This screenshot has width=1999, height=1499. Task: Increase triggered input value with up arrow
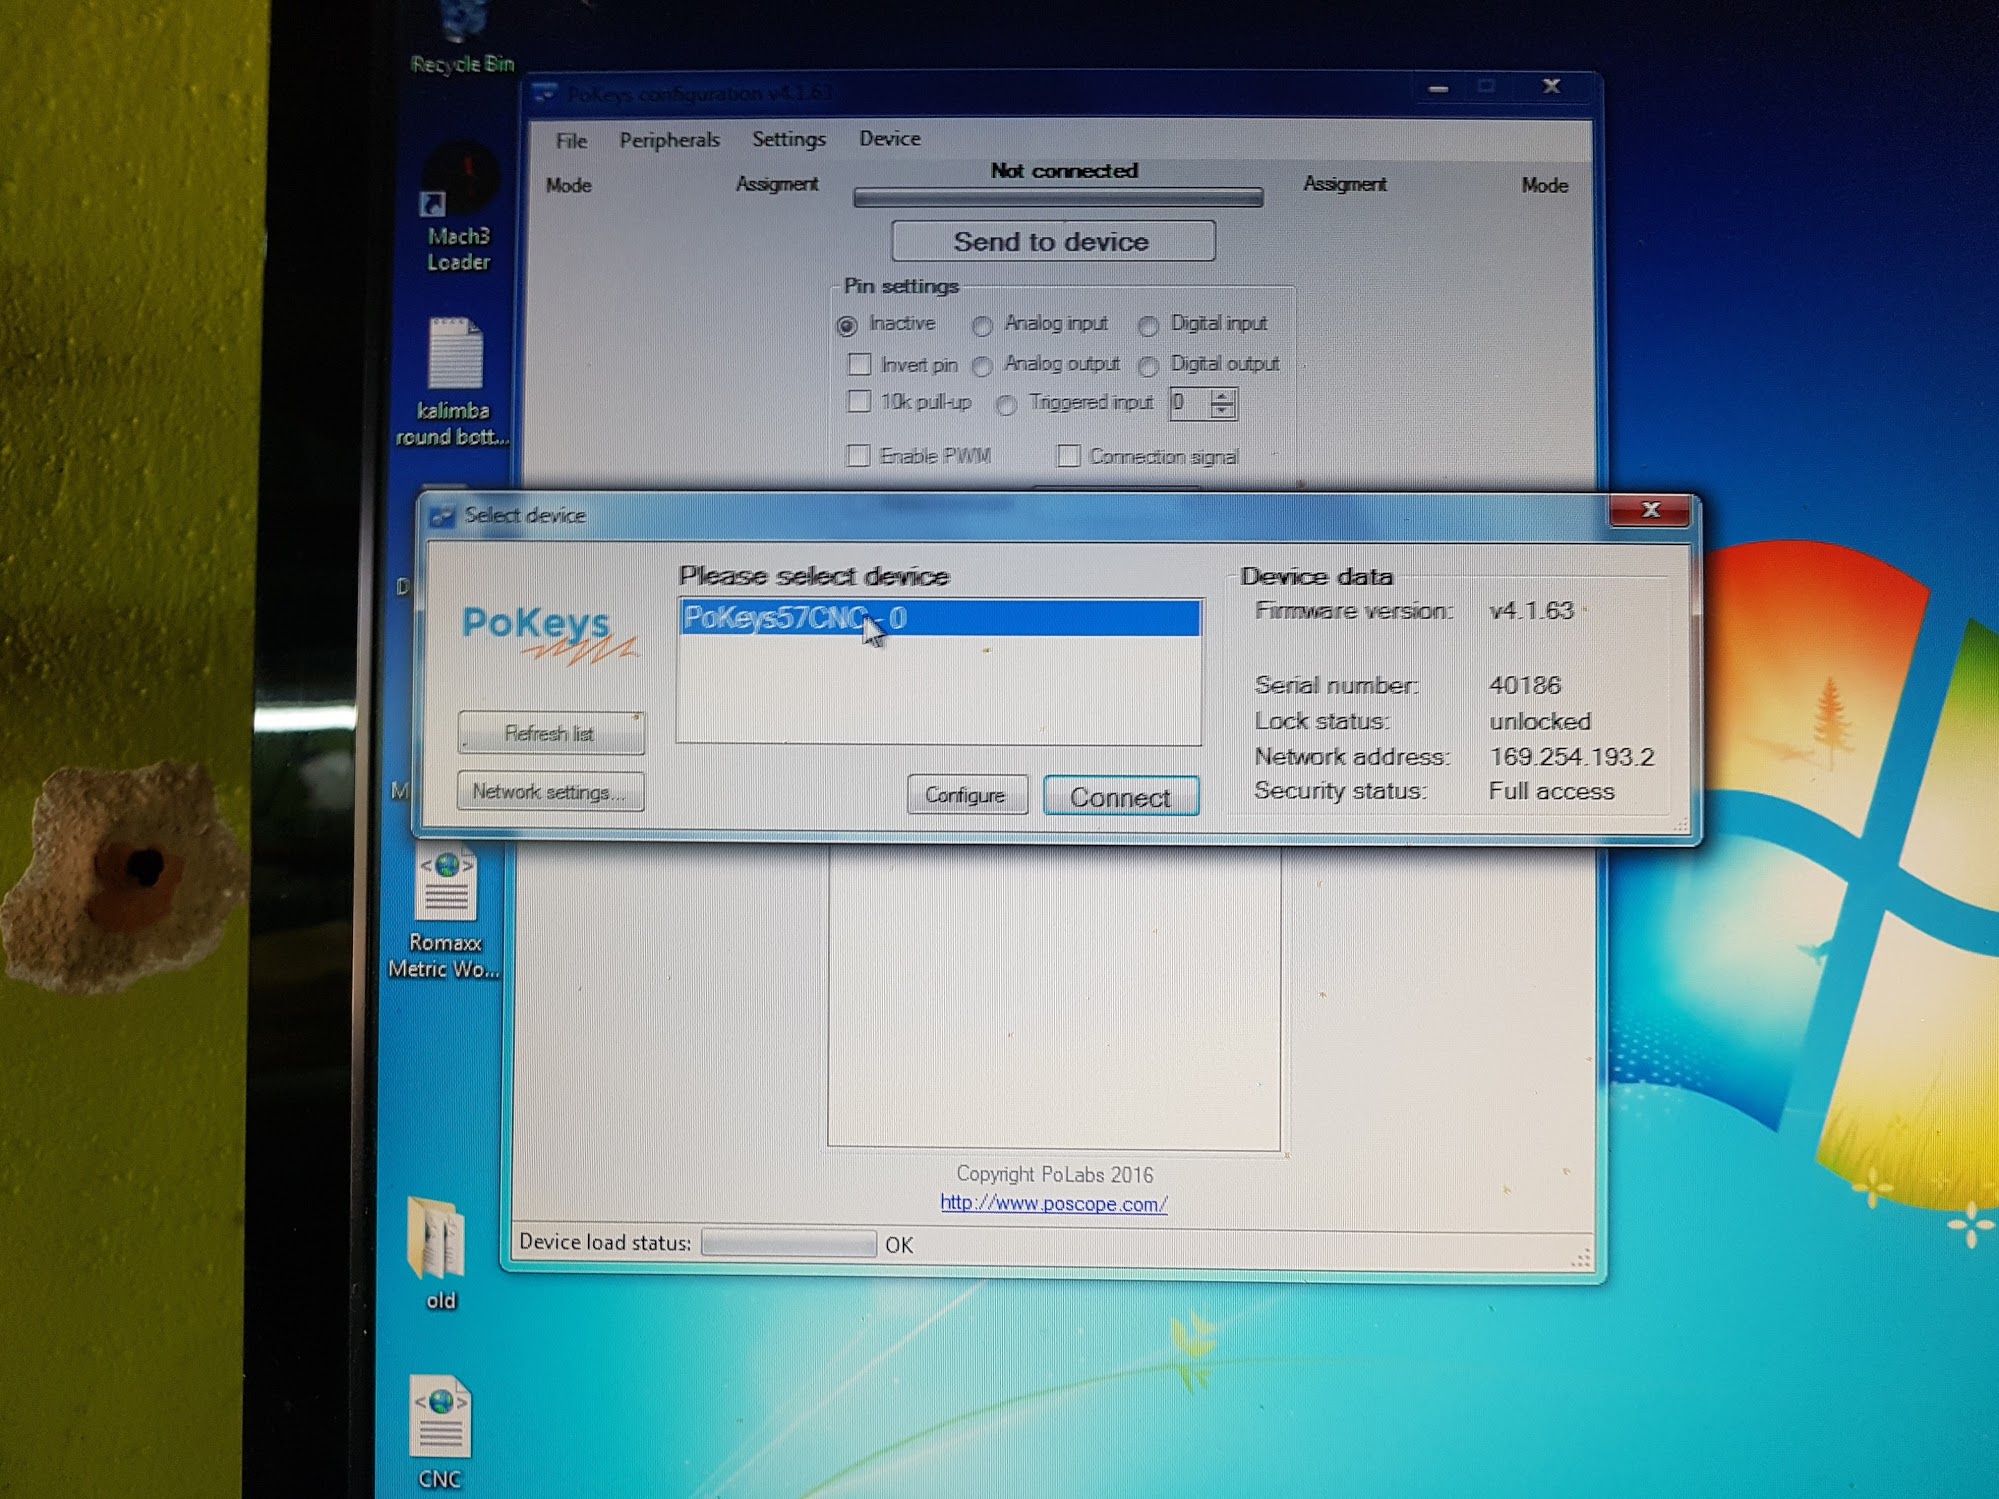click(x=1222, y=397)
